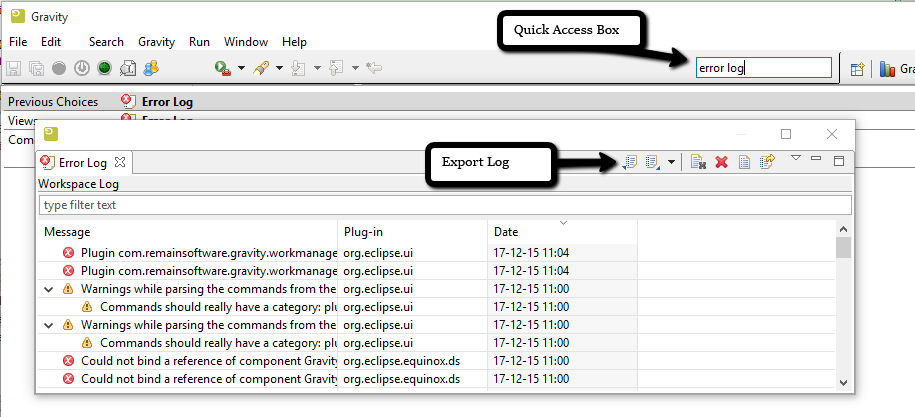
Task: Click the users icon in toolbar
Action: coord(151,68)
